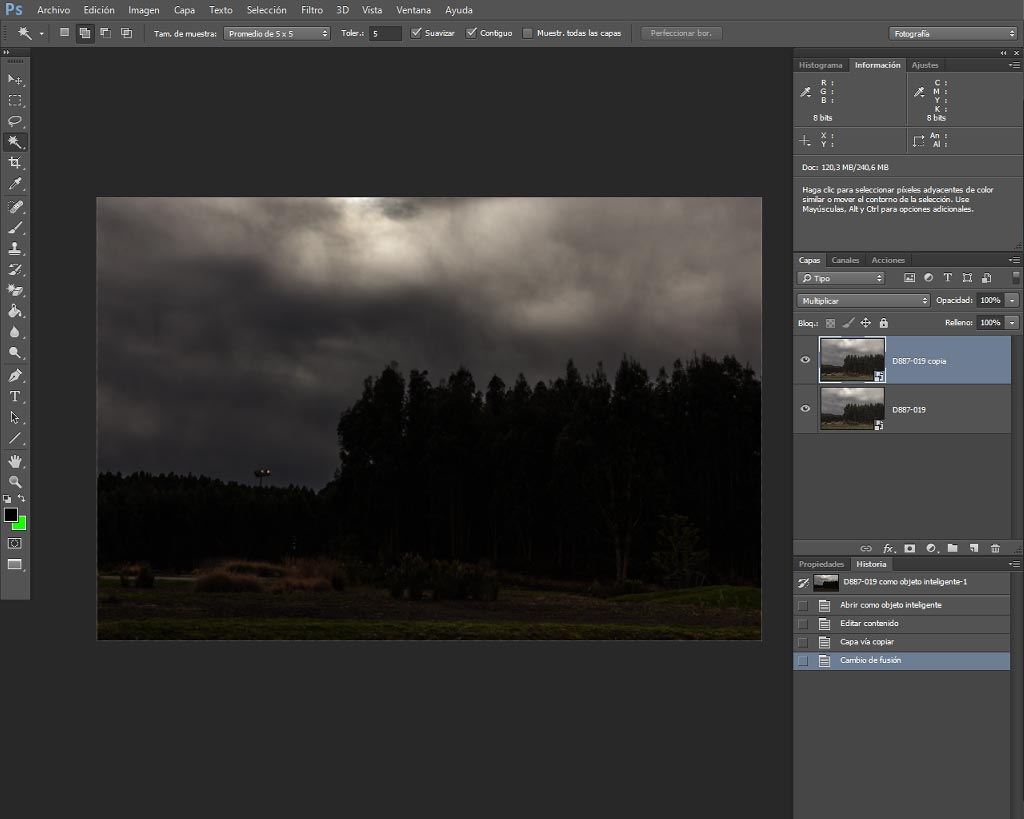The height and width of the screenshot is (819, 1024).
Task: Open the Filtro menu
Action: click(x=312, y=10)
